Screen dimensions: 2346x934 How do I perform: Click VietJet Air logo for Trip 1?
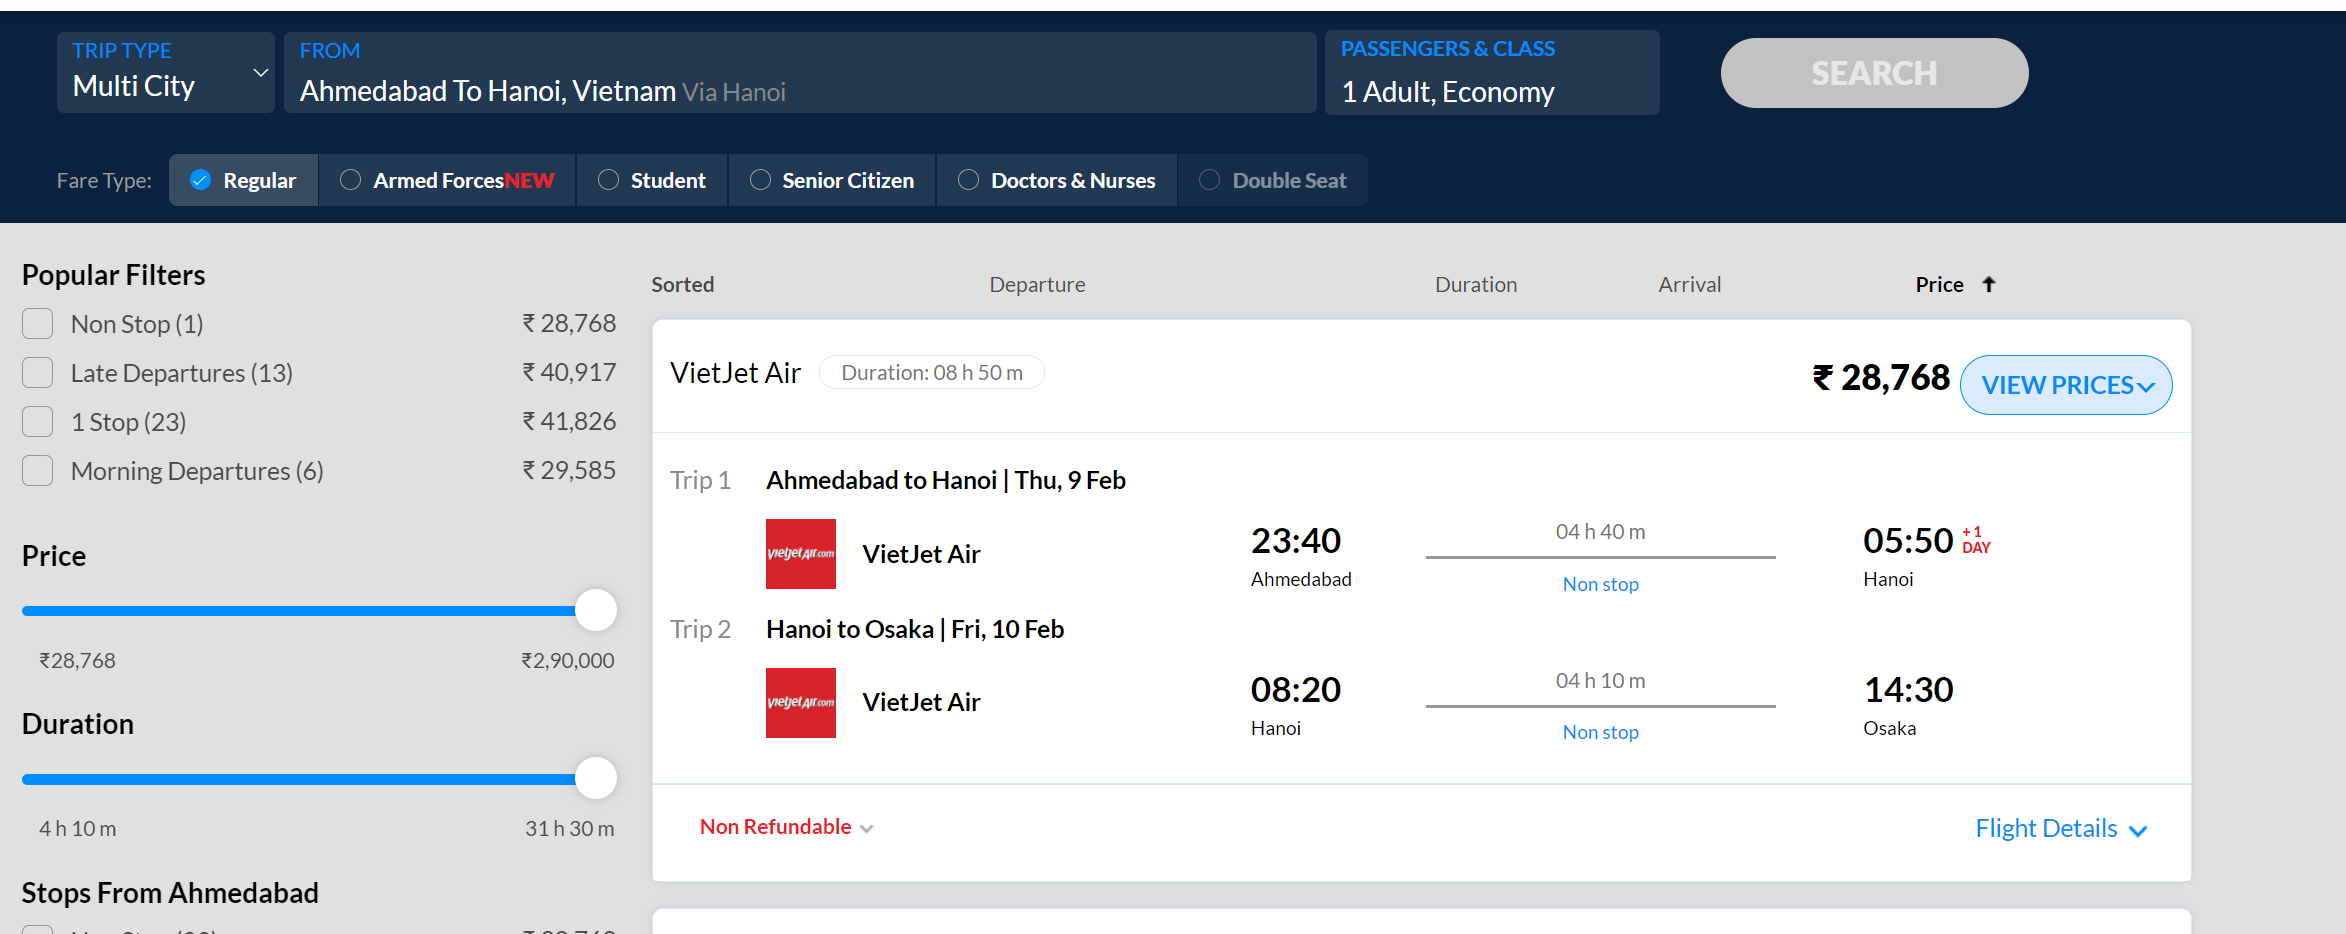800,554
